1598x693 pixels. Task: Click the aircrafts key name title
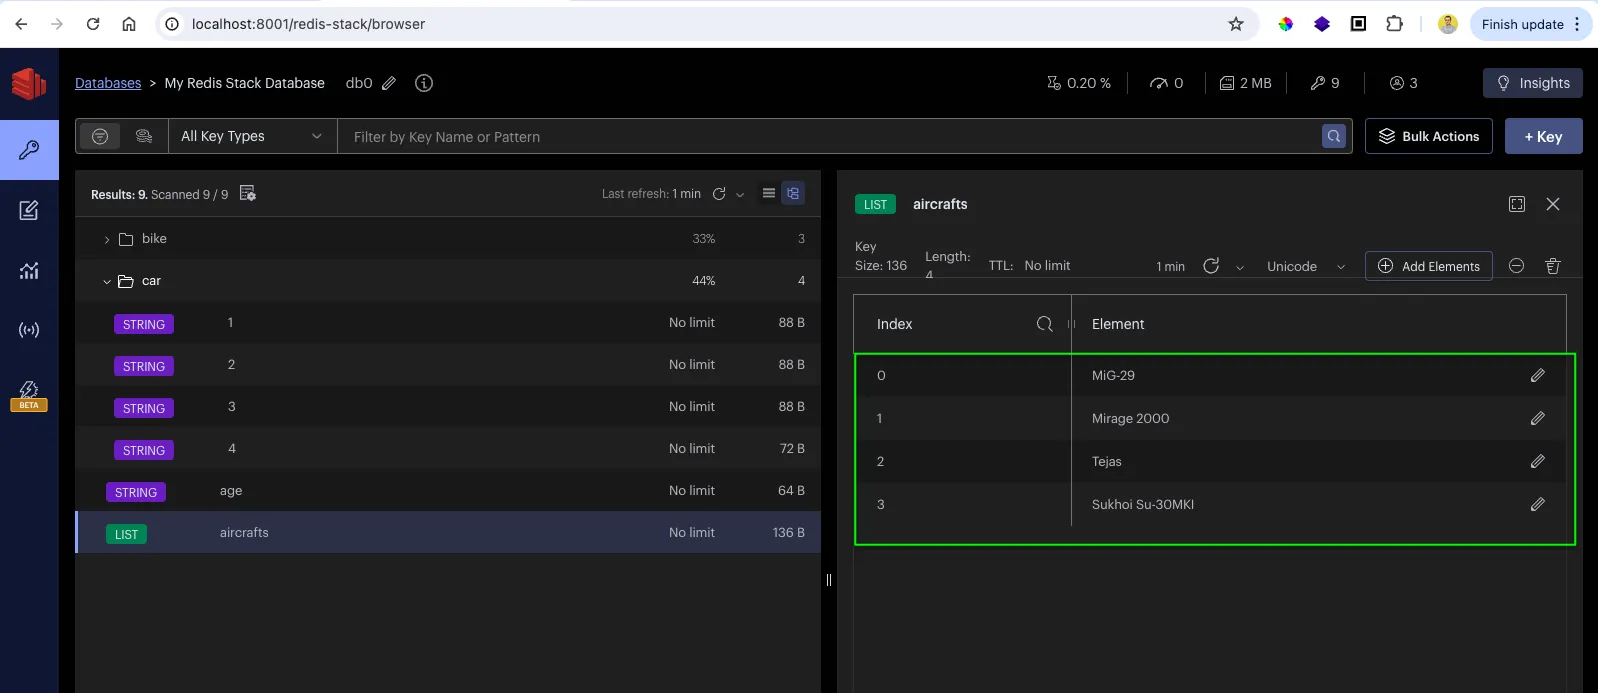940,204
